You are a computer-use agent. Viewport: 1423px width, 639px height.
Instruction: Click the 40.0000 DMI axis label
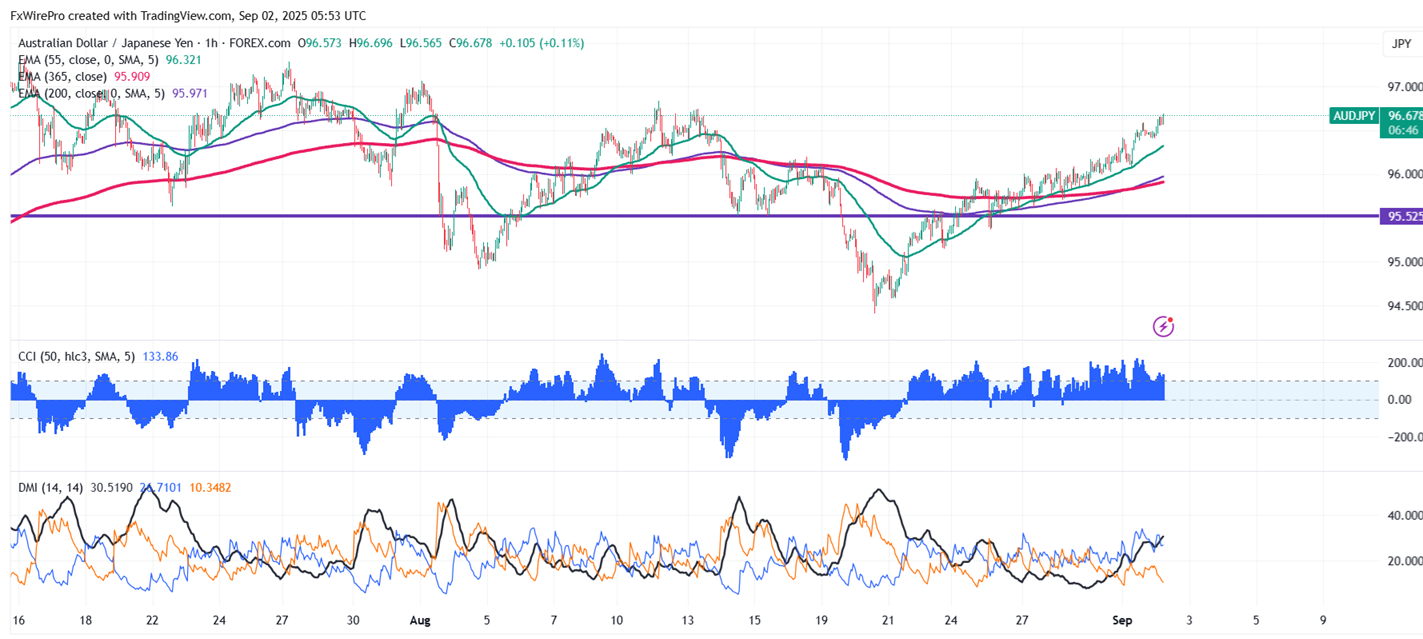1404,516
